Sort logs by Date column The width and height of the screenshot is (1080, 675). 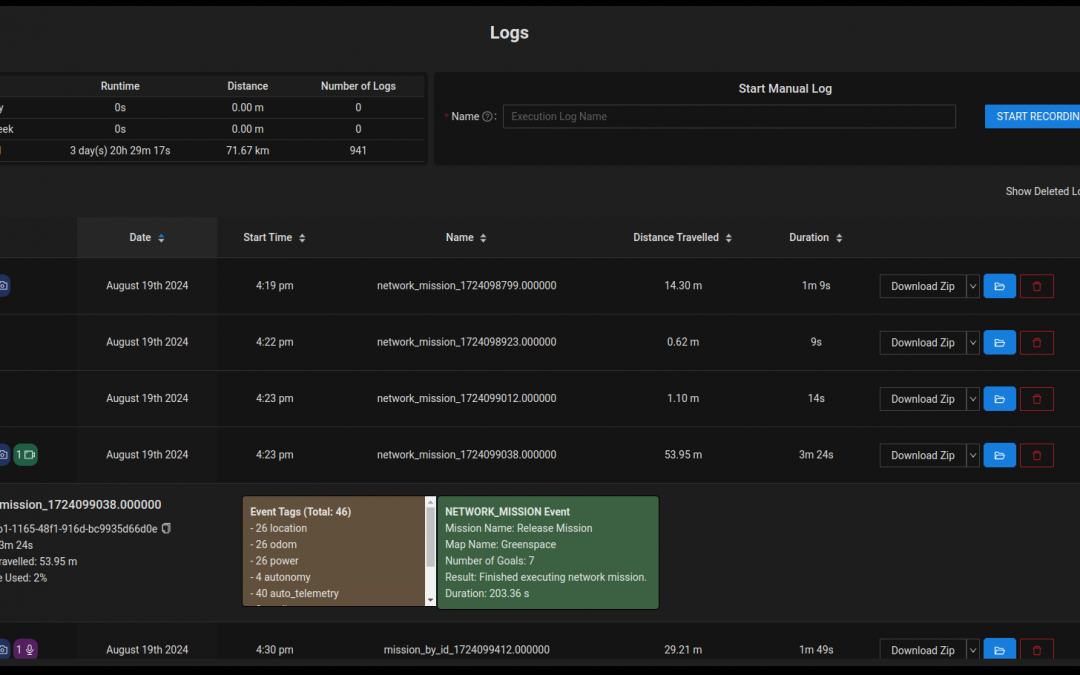point(146,238)
